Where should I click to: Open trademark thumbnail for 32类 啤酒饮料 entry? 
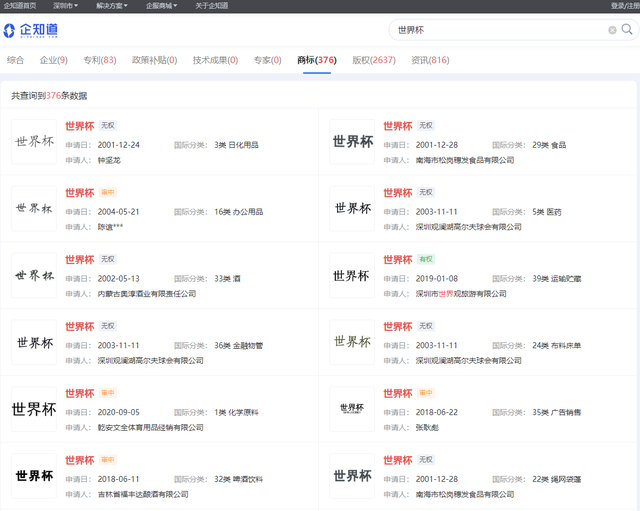pyautogui.click(x=34, y=476)
